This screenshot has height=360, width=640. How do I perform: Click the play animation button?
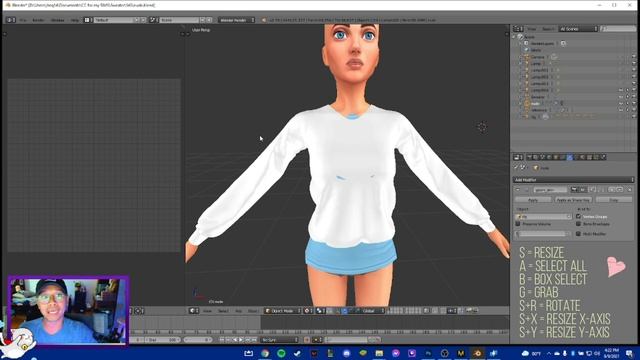point(241,340)
